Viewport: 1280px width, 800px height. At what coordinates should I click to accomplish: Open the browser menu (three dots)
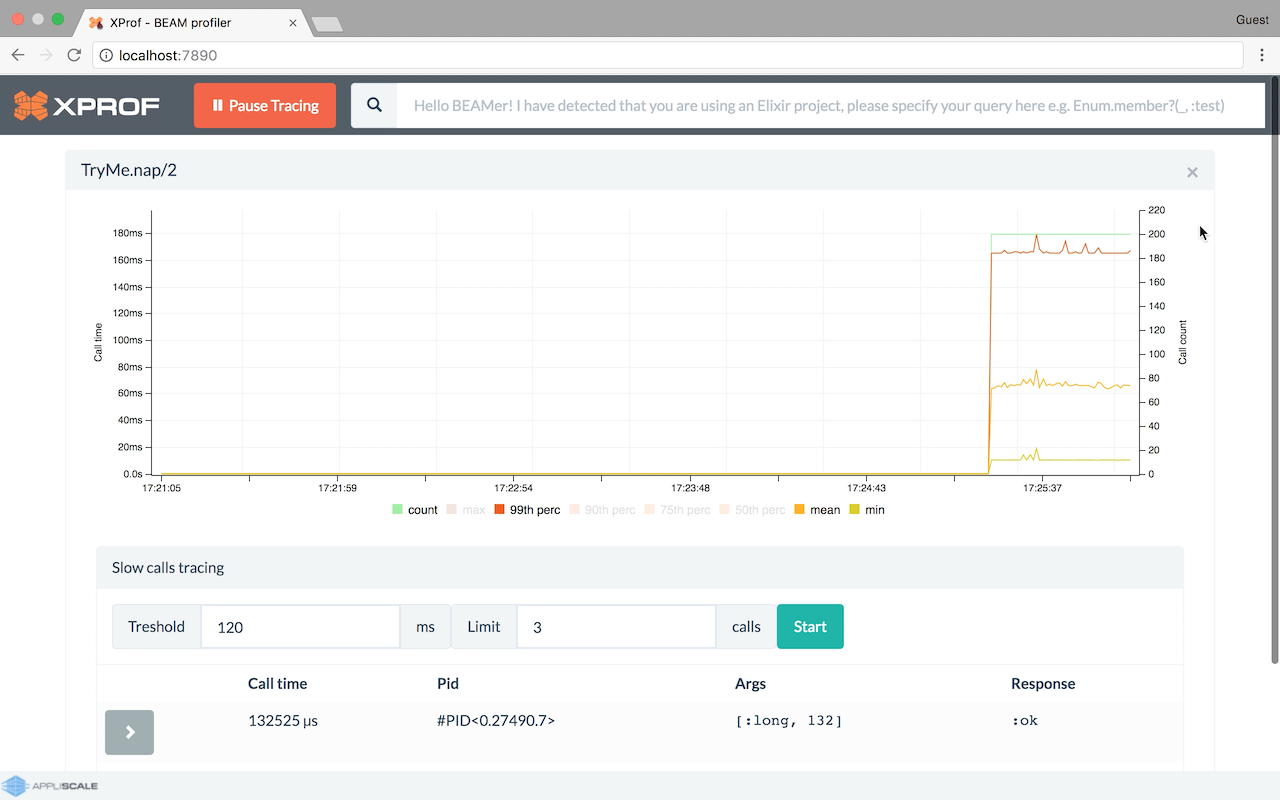pos(1262,55)
